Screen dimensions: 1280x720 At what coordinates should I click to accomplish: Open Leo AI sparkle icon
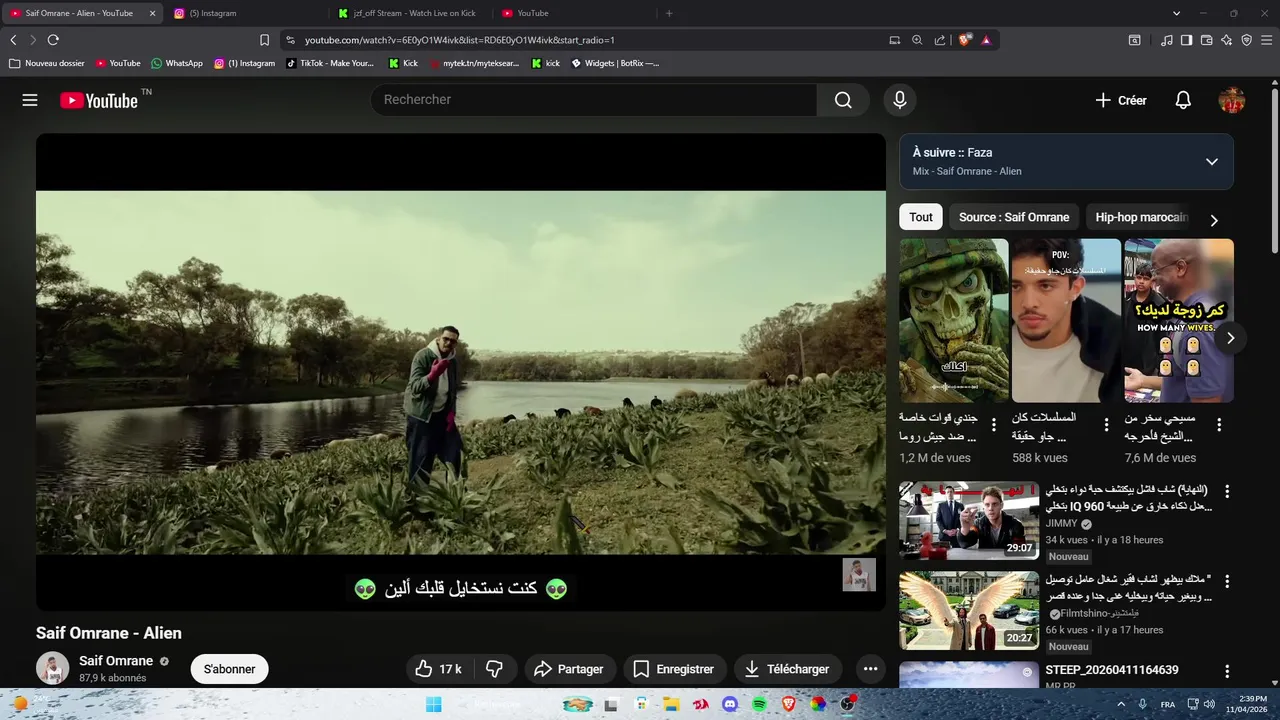coord(1226,40)
